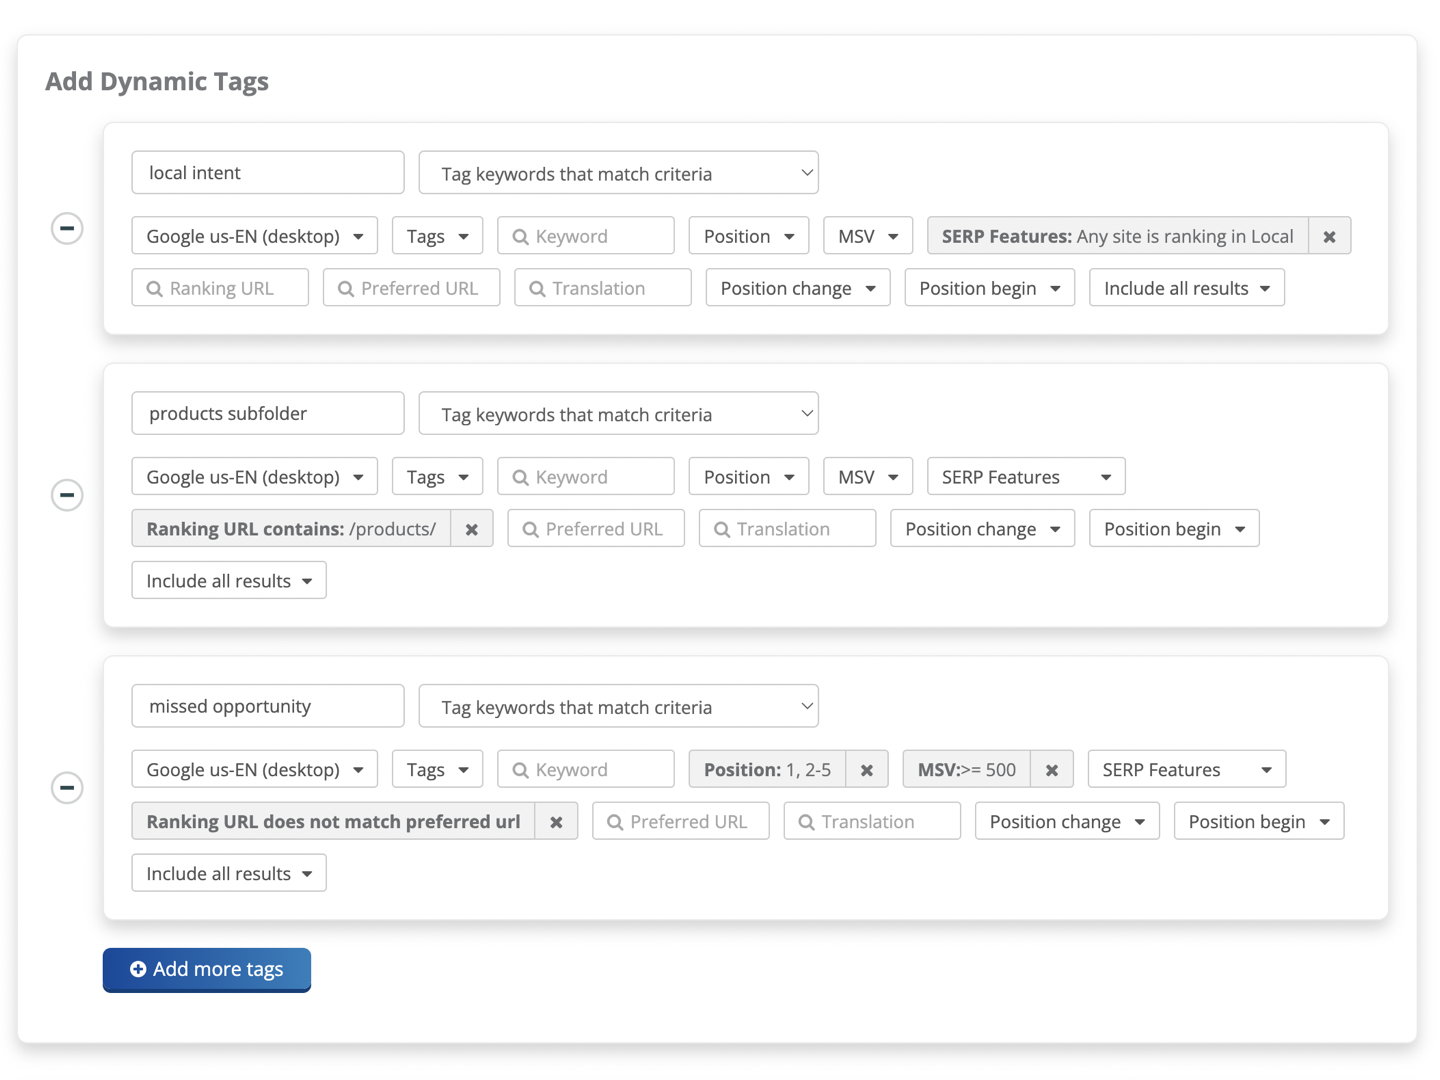Screen dimensions: 1440x1080
Task: Open Tags dropdown in local intent row
Action: [438, 236]
